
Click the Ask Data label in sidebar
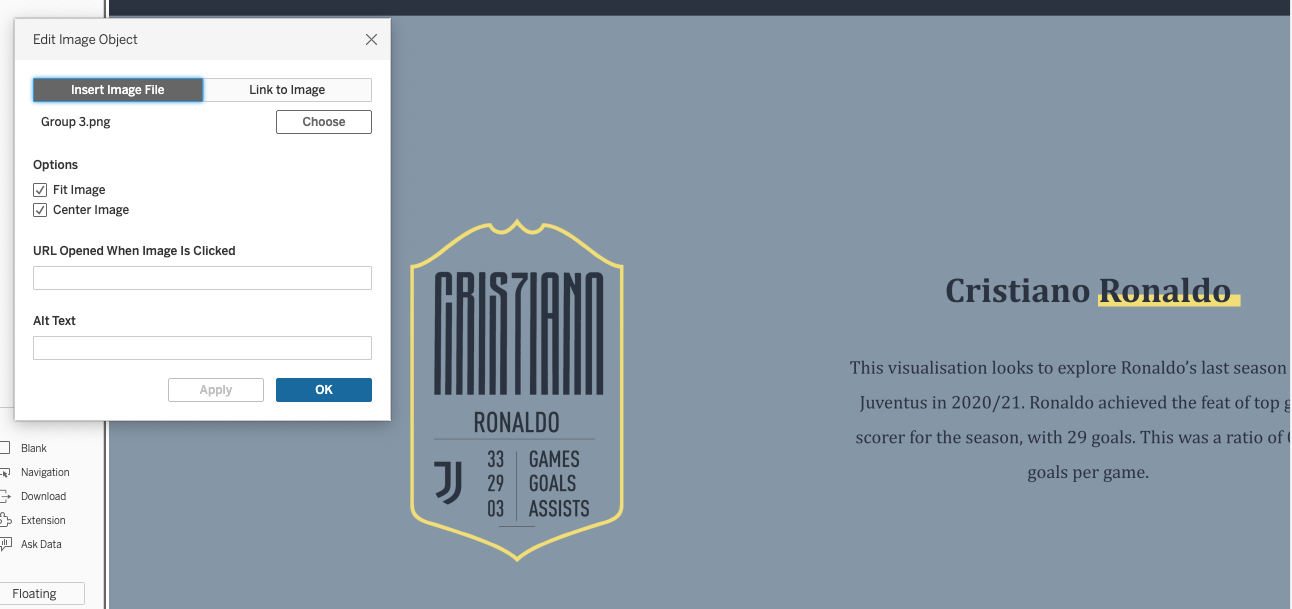pyautogui.click(x=41, y=544)
